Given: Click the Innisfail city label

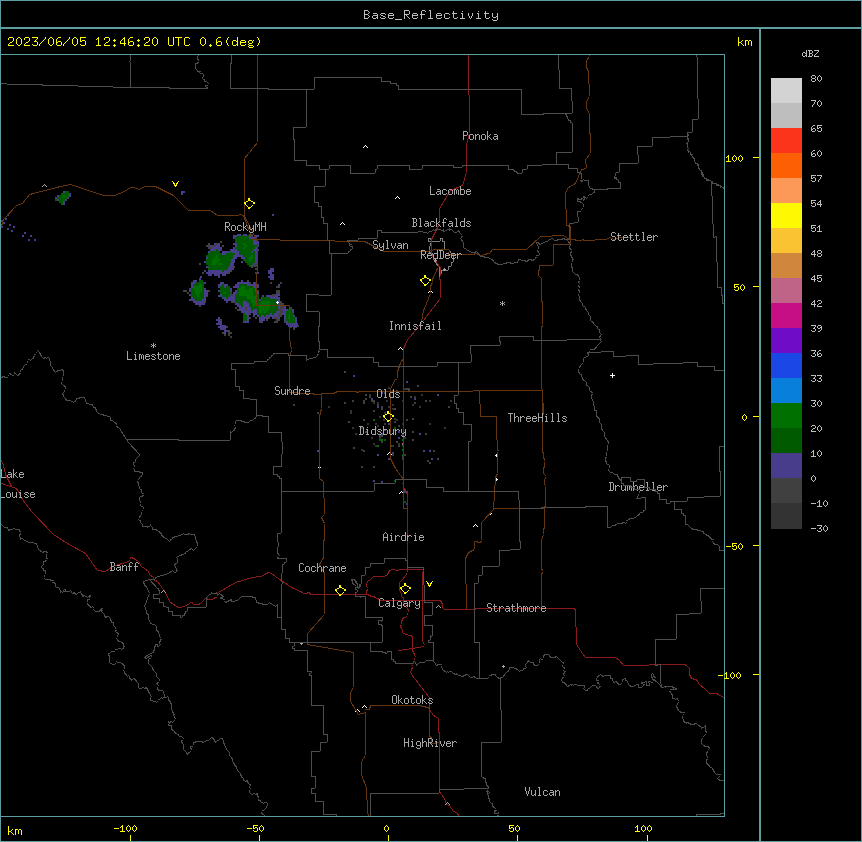Looking at the screenshot, I should (x=415, y=326).
